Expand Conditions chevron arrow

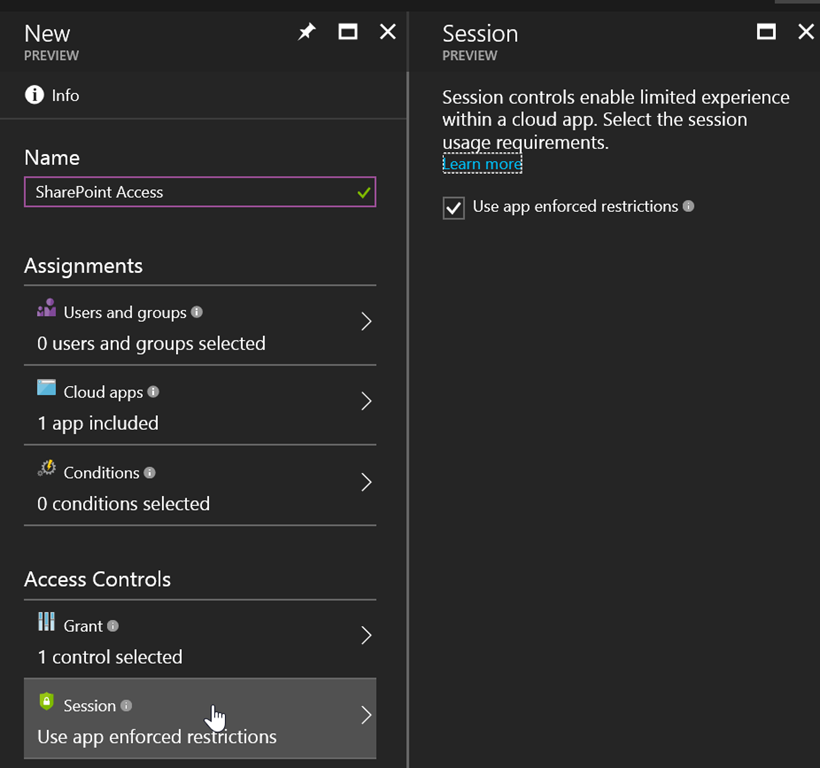click(366, 482)
